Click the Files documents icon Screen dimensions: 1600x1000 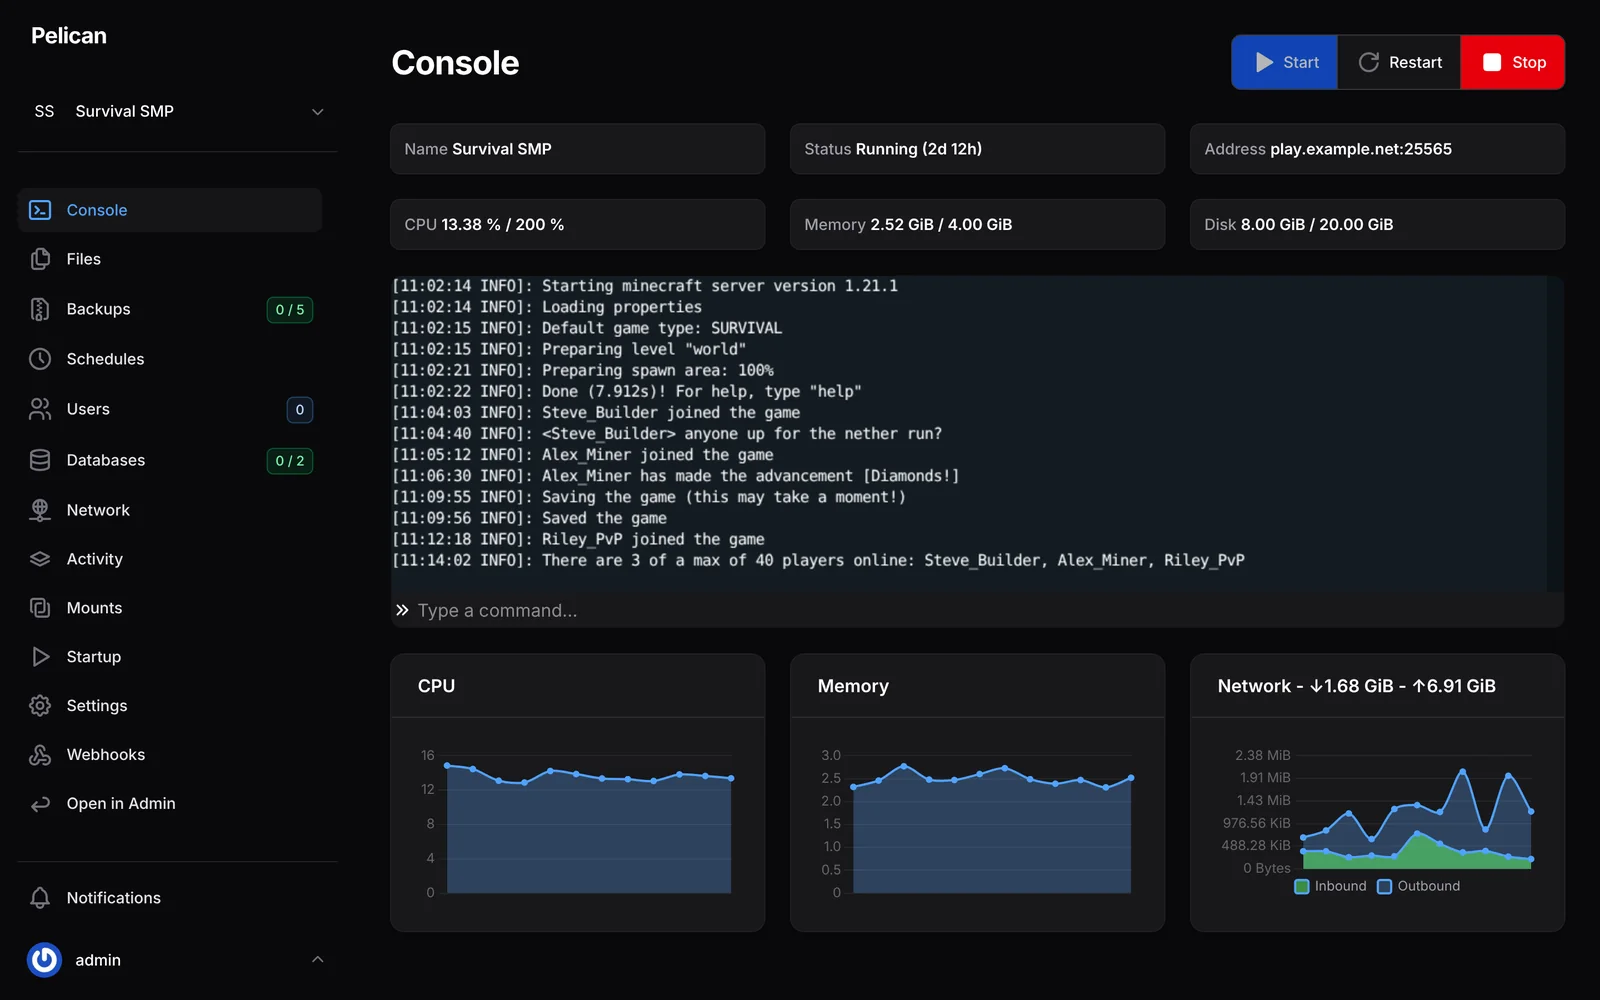pos(40,259)
